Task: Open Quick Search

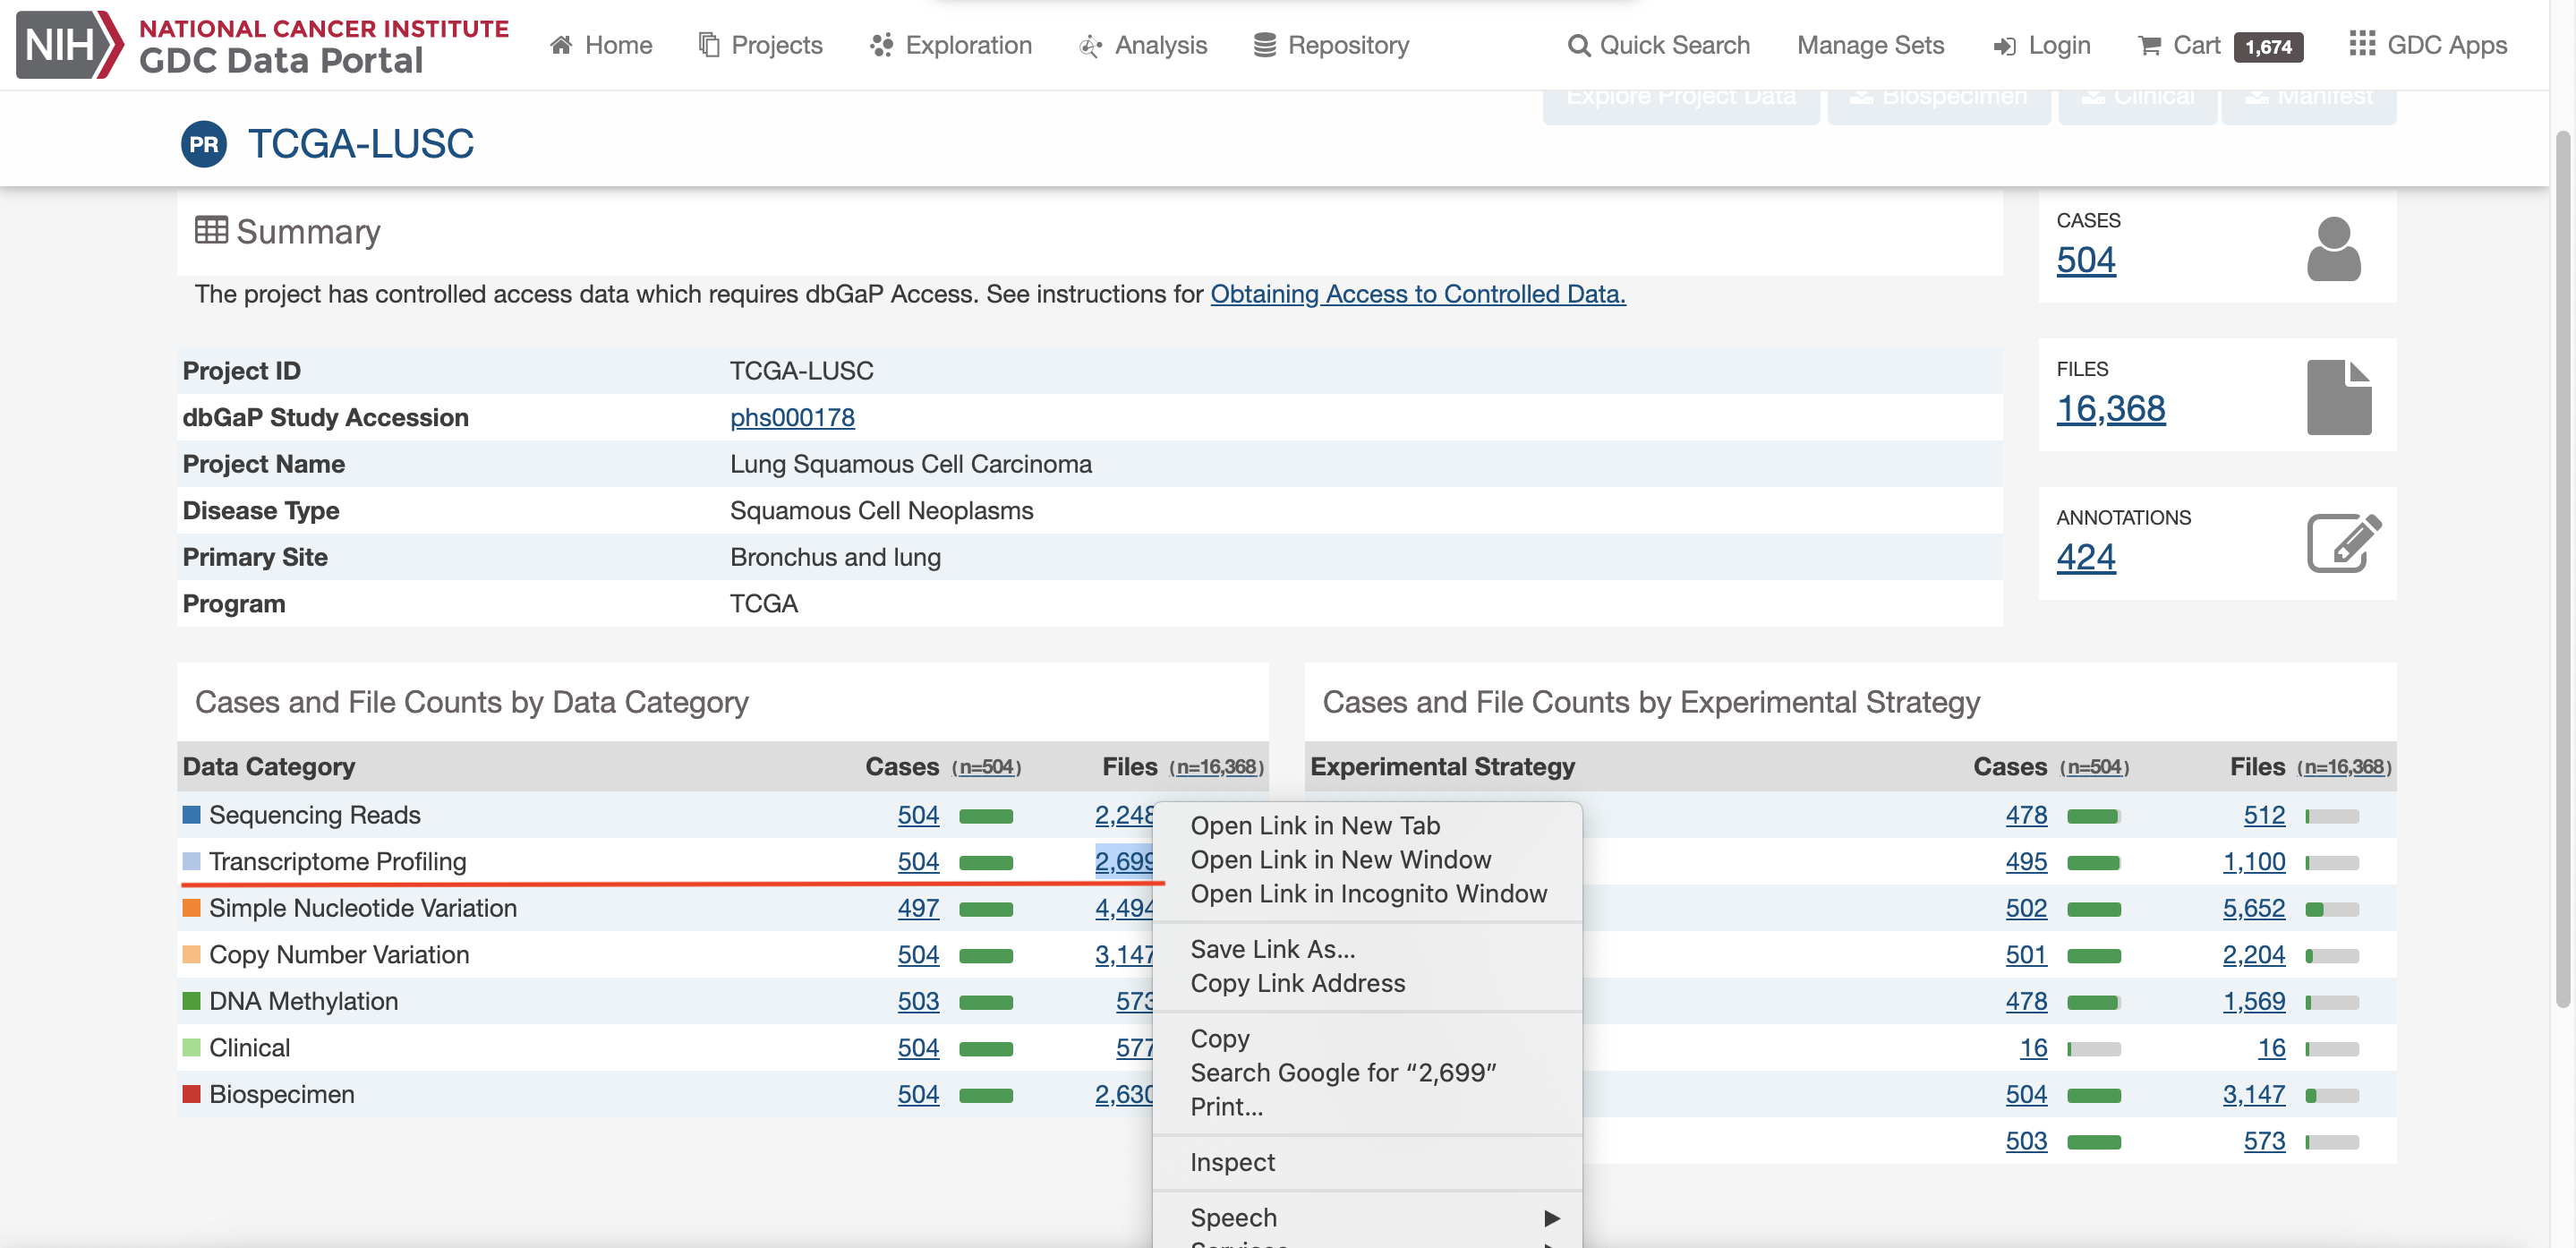Action: point(1658,45)
